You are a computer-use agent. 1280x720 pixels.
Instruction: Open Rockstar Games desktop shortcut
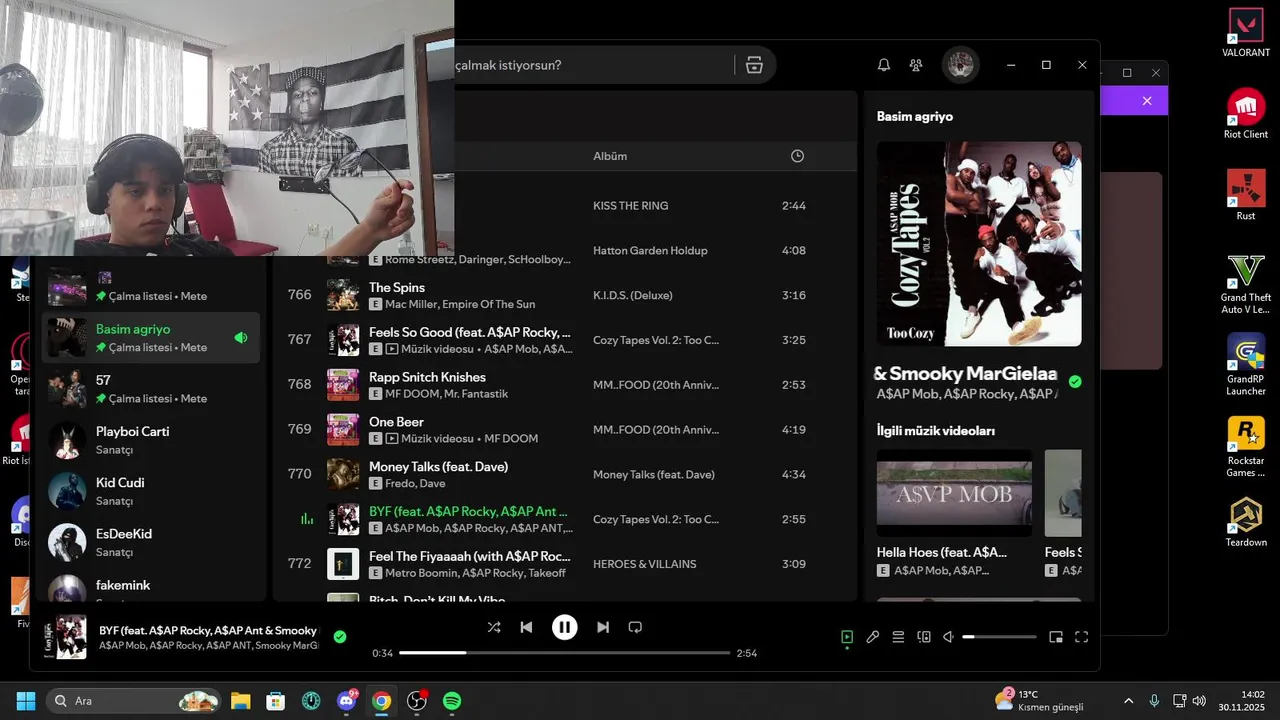[1246, 447]
